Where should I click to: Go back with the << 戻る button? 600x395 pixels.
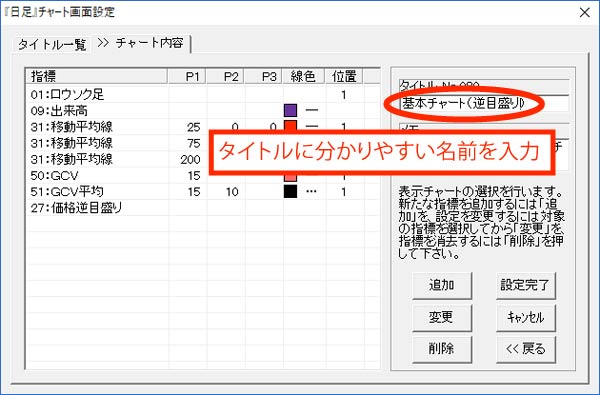[x=525, y=349]
